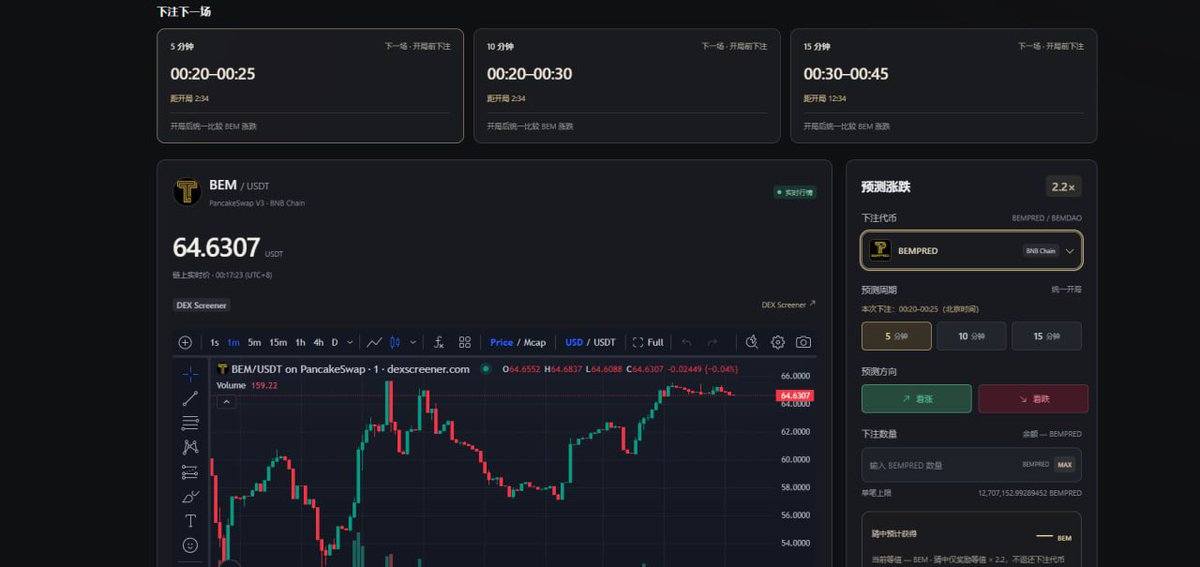
Task: Click the 实时行情 live status badge
Action: 794,192
